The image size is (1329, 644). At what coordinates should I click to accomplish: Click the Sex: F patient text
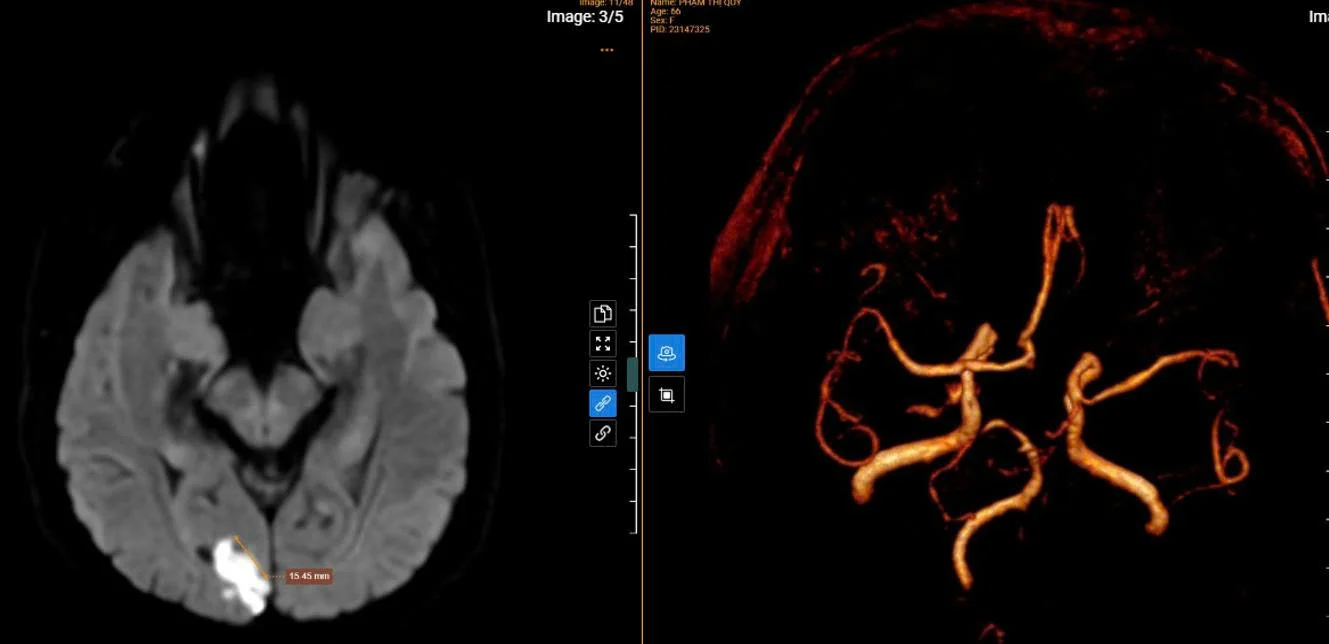(662, 21)
